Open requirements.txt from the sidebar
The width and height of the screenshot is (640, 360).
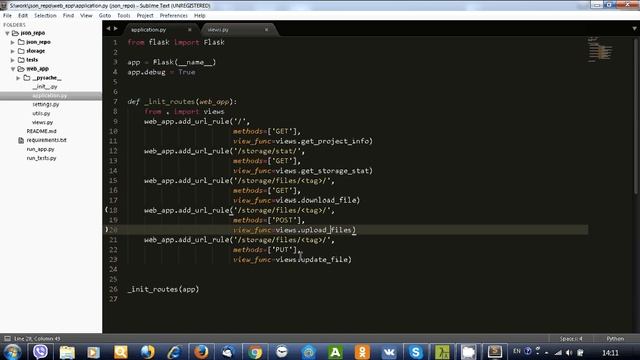click(47, 140)
